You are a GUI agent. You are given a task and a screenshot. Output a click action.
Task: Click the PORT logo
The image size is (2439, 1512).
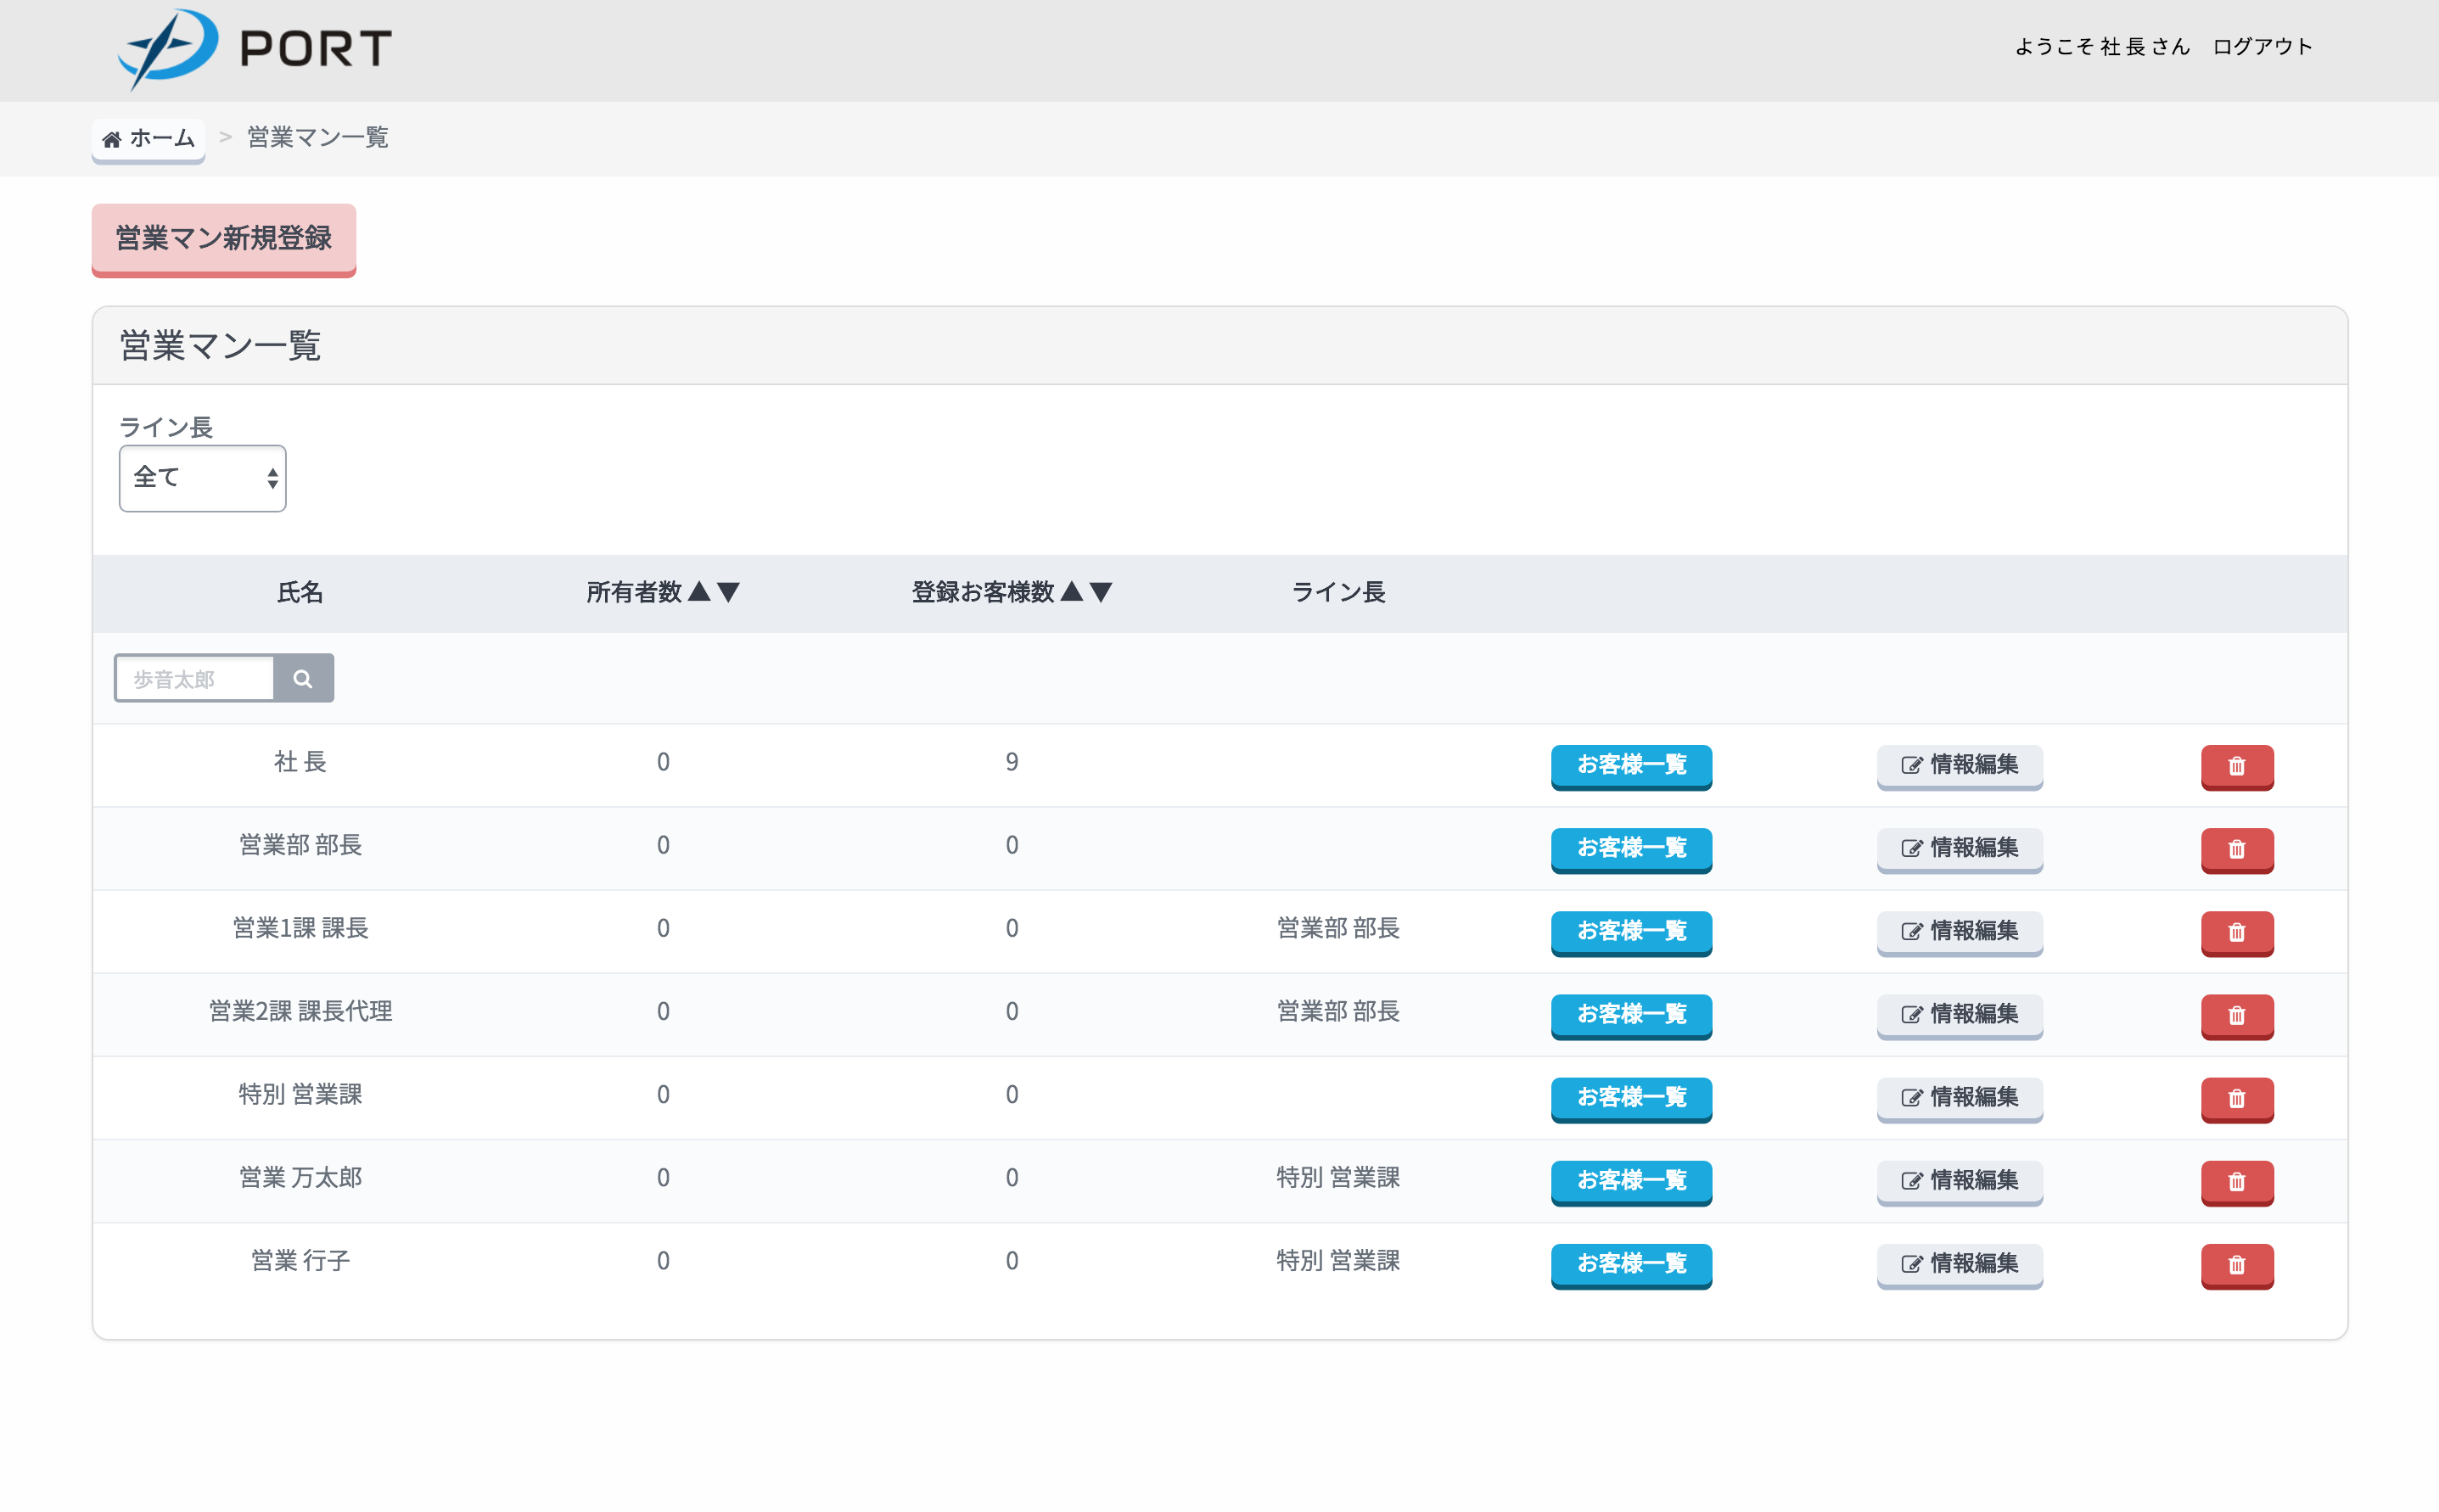coord(255,48)
